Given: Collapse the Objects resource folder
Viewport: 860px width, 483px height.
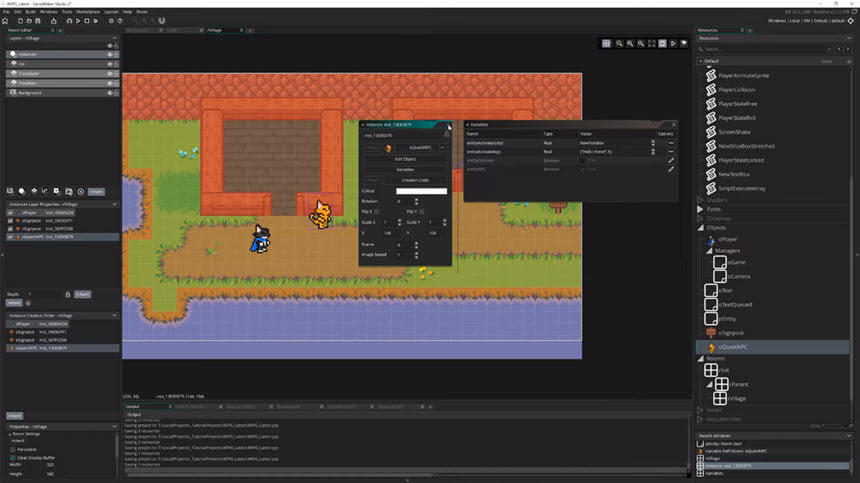Looking at the screenshot, I should click(x=700, y=228).
